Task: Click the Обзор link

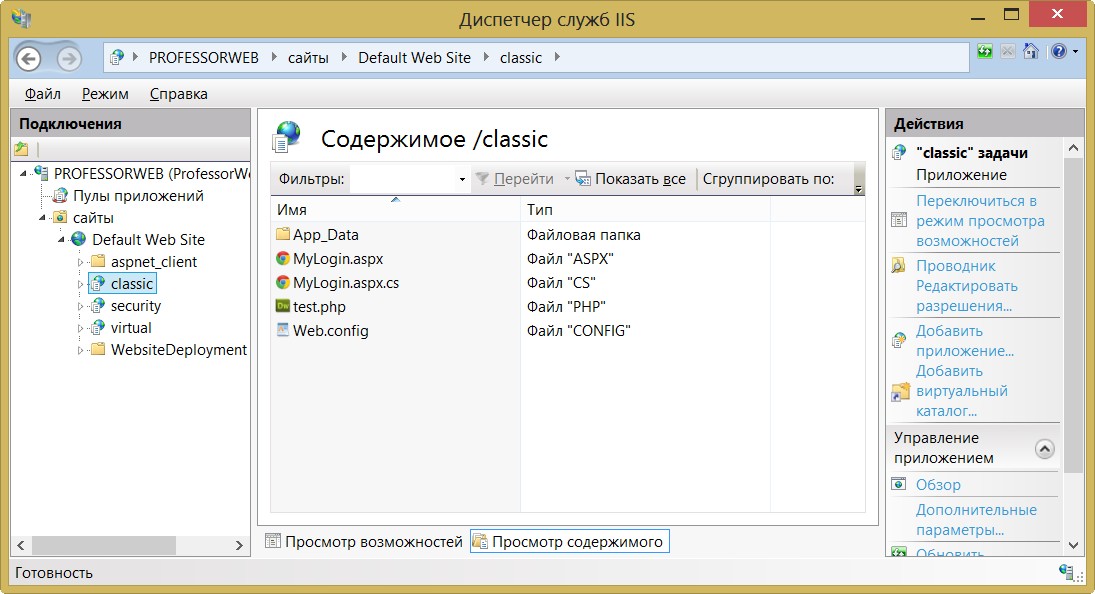Action: (x=938, y=484)
